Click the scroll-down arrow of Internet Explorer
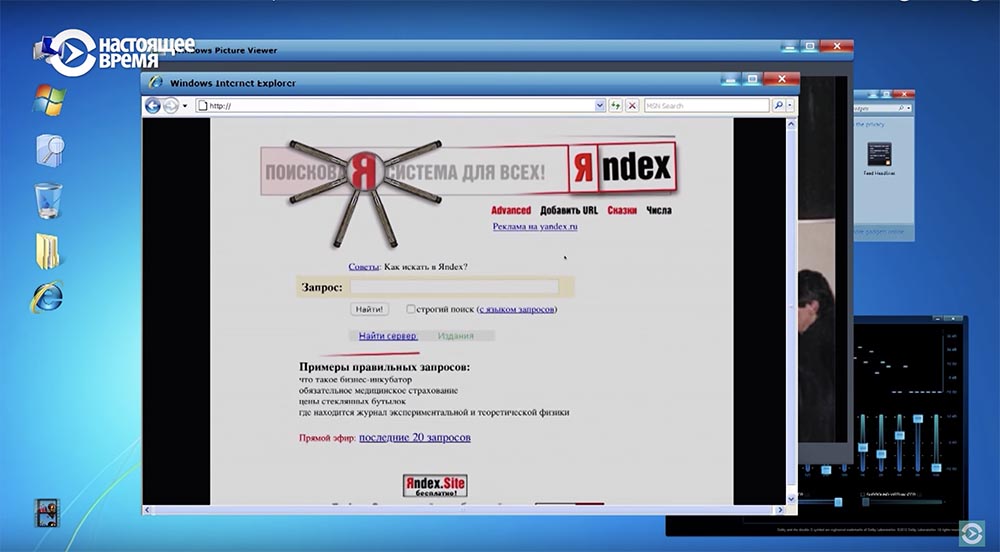This screenshot has width=1000, height=552. coord(791,498)
